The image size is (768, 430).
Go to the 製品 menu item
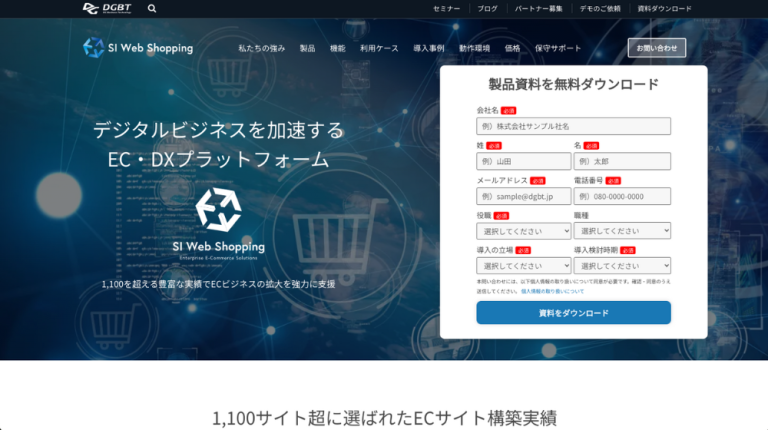coord(307,48)
